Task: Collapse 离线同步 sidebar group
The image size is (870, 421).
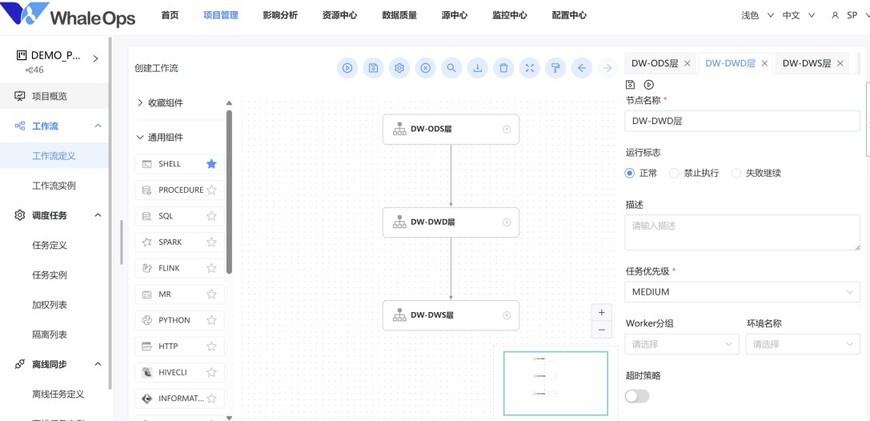Action: point(98,364)
